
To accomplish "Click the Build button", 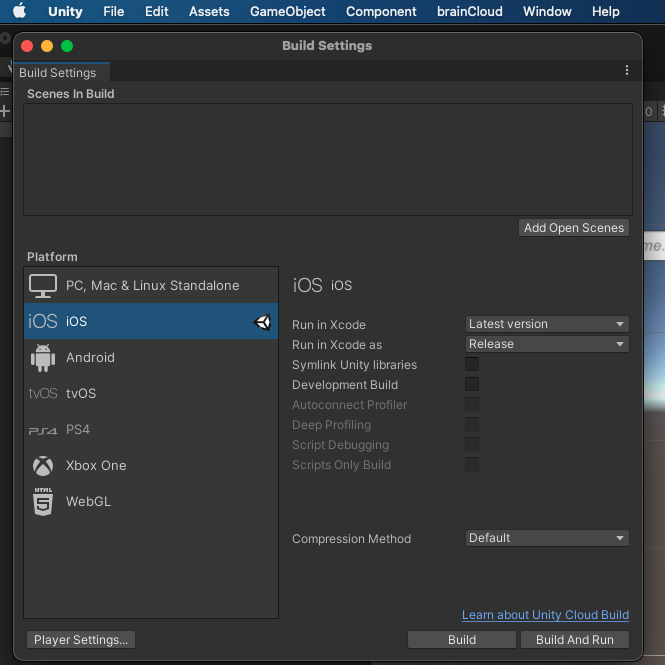I will pos(462,640).
